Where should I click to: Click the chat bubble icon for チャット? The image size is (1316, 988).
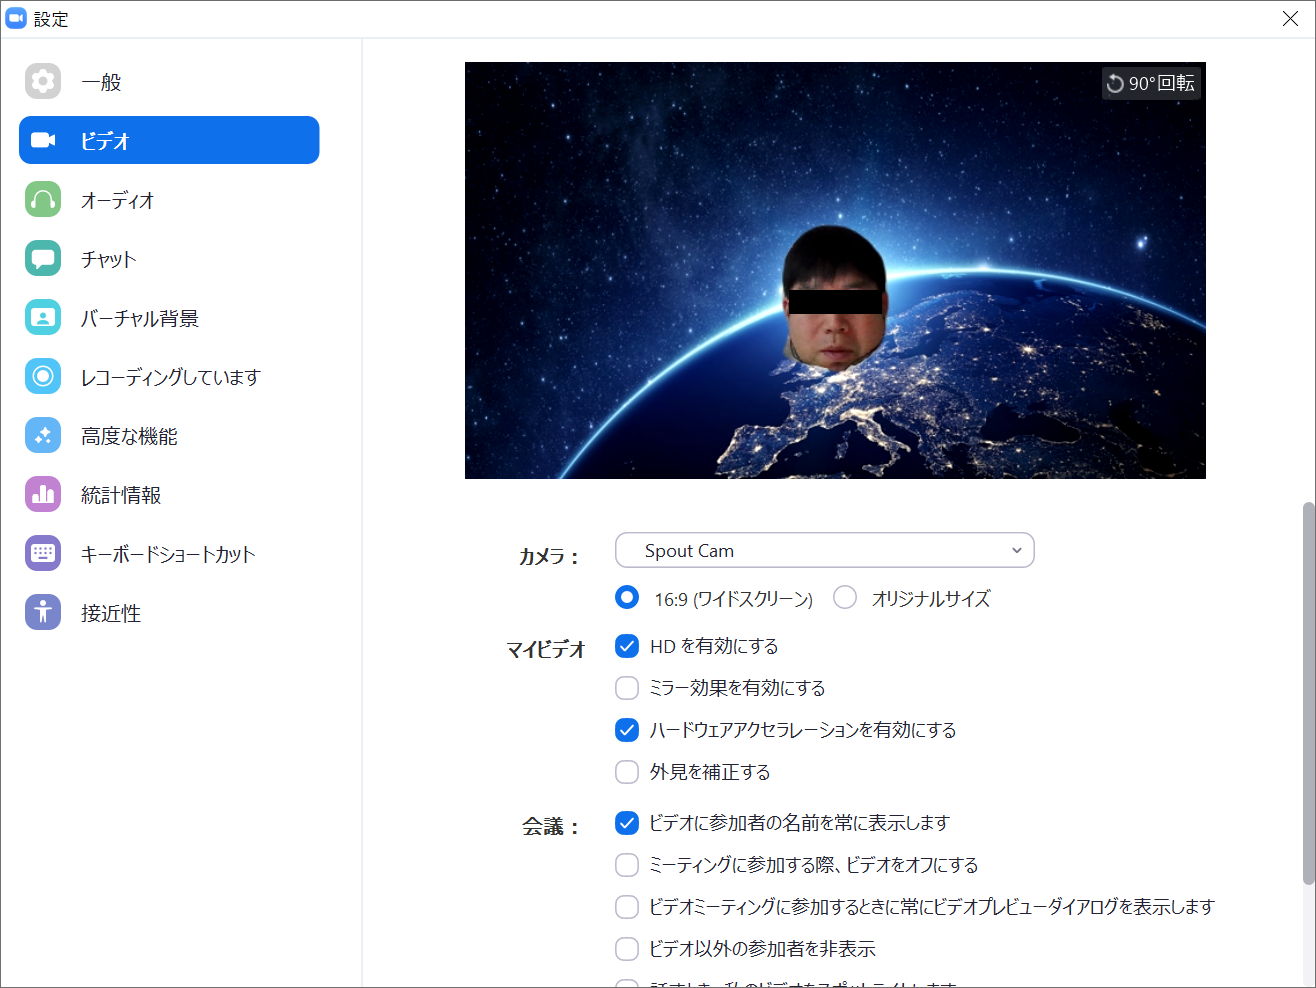43,258
